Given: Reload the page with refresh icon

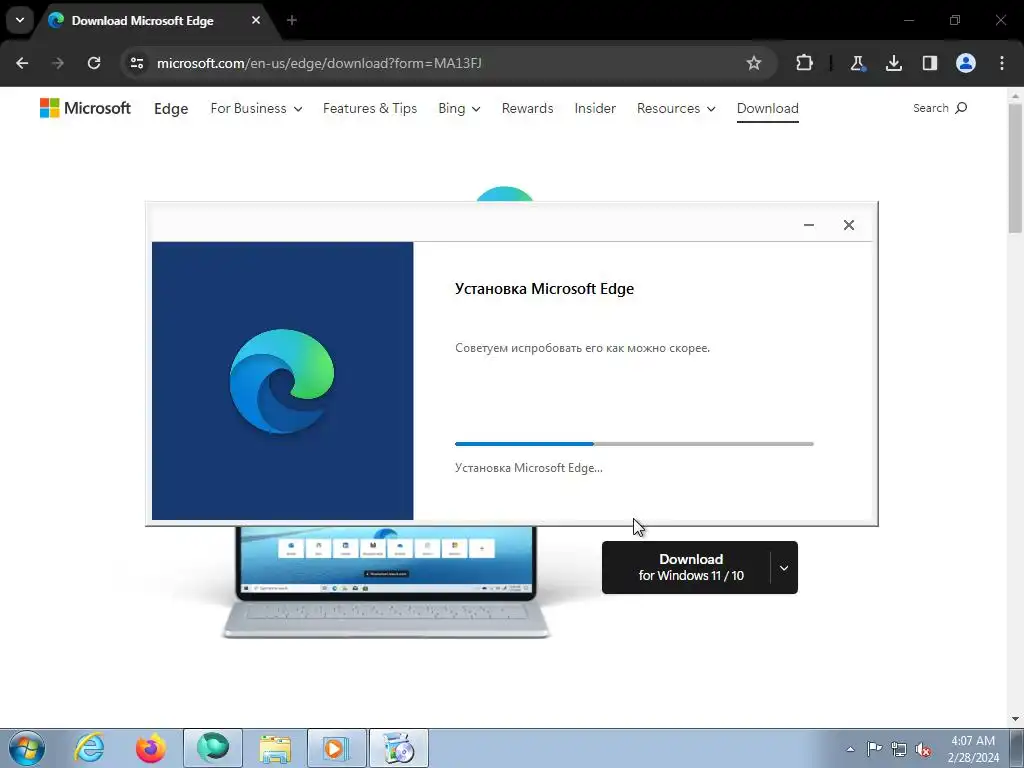Looking at the screenshot, I should pos(94,63).
